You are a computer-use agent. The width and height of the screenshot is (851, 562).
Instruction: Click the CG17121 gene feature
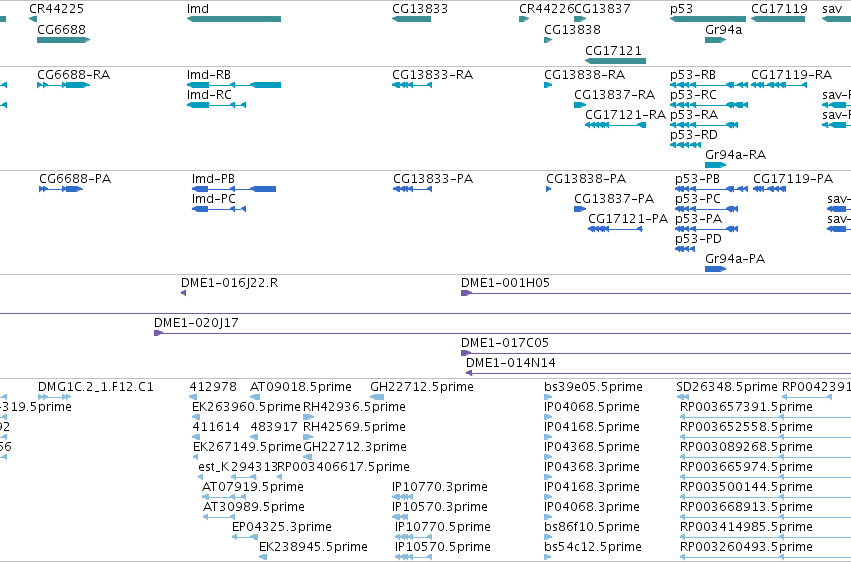(615, 61)
